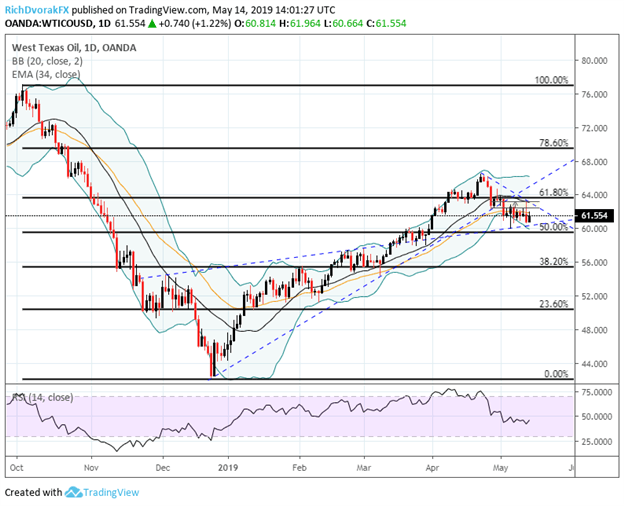Viewport: 624px width, 506px height.
Task: Click the 44.000 price axis label
Action: click(594, 364)
